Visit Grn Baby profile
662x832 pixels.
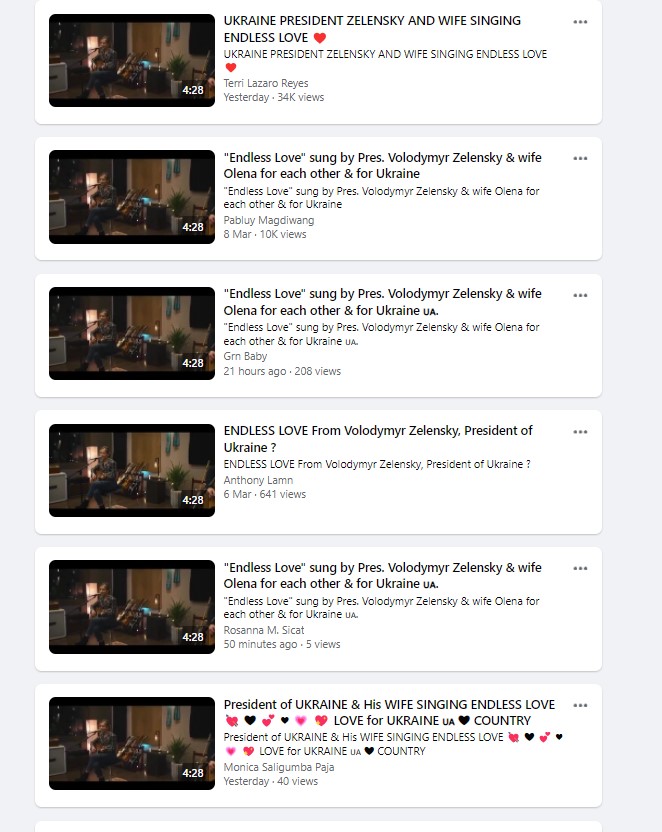coord(245,356)
